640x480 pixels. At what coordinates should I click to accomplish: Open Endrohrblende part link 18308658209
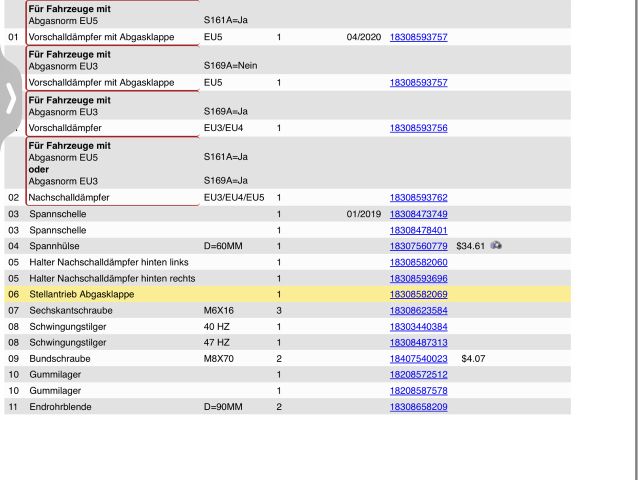418,407
